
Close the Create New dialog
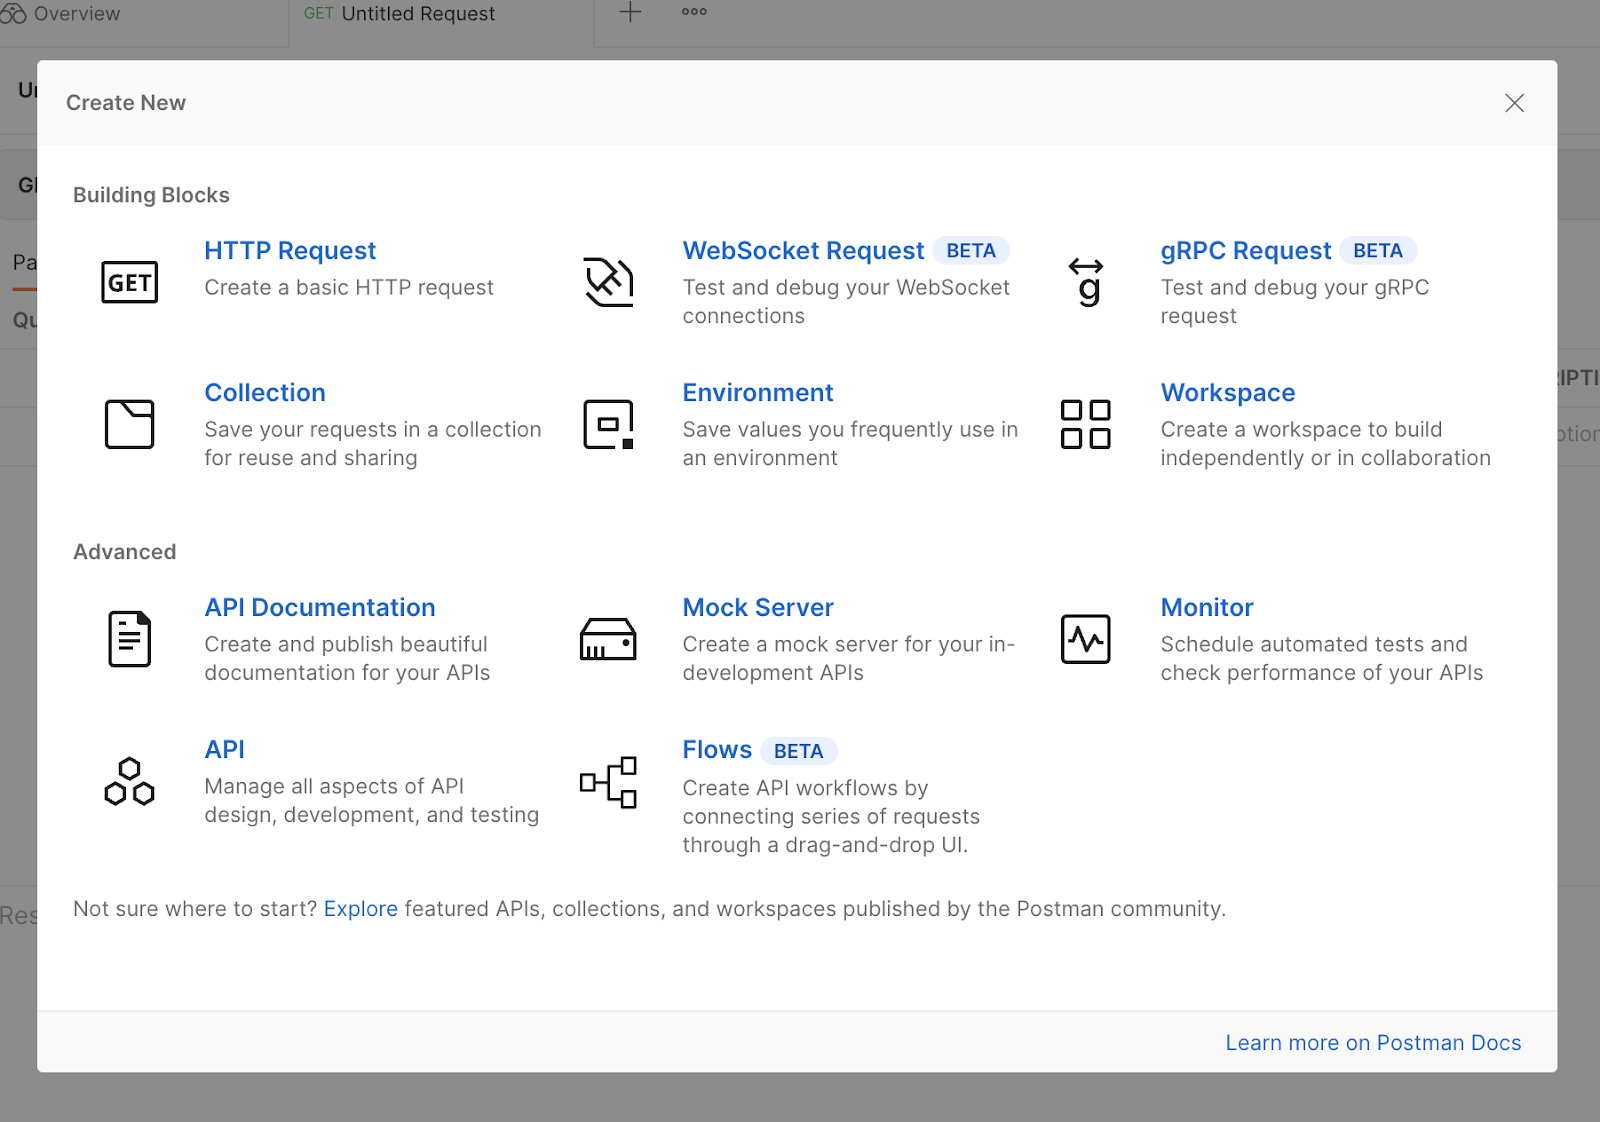pos(1515,103)
